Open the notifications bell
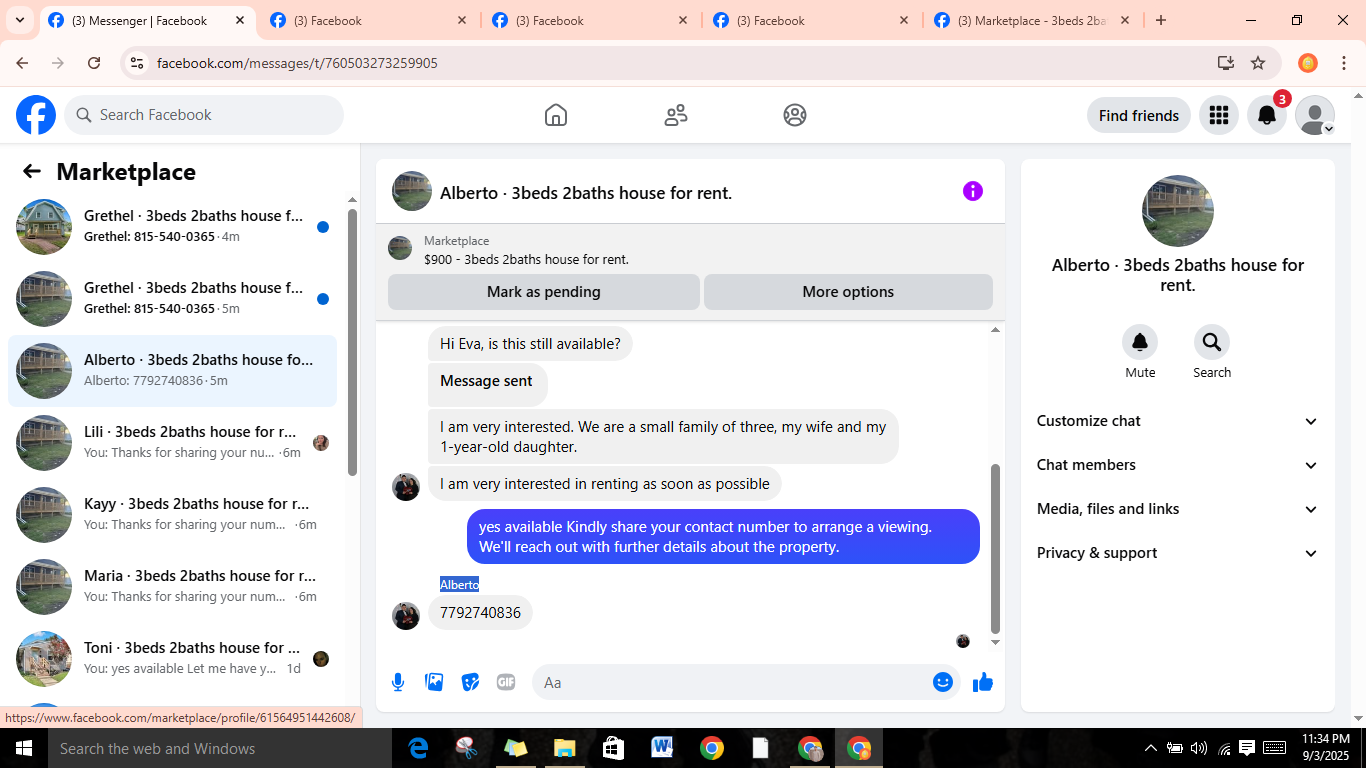Screen dimensions: 1366x768 pyautogui.click(x=1266, y=115)
